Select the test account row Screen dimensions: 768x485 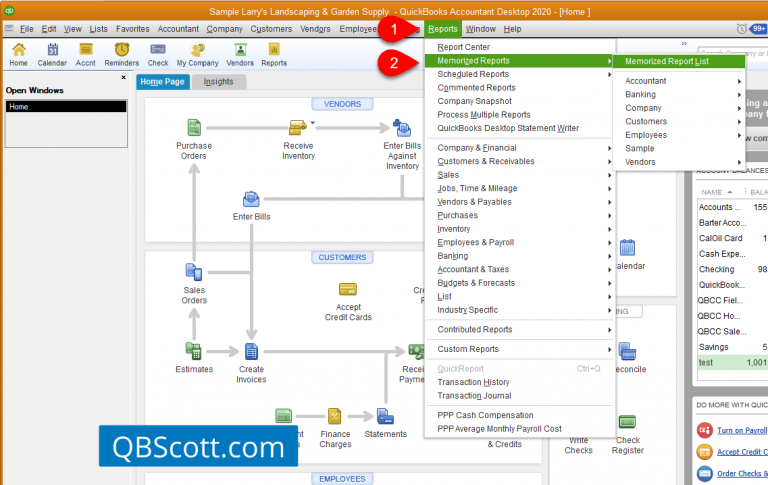click(733, 363)
